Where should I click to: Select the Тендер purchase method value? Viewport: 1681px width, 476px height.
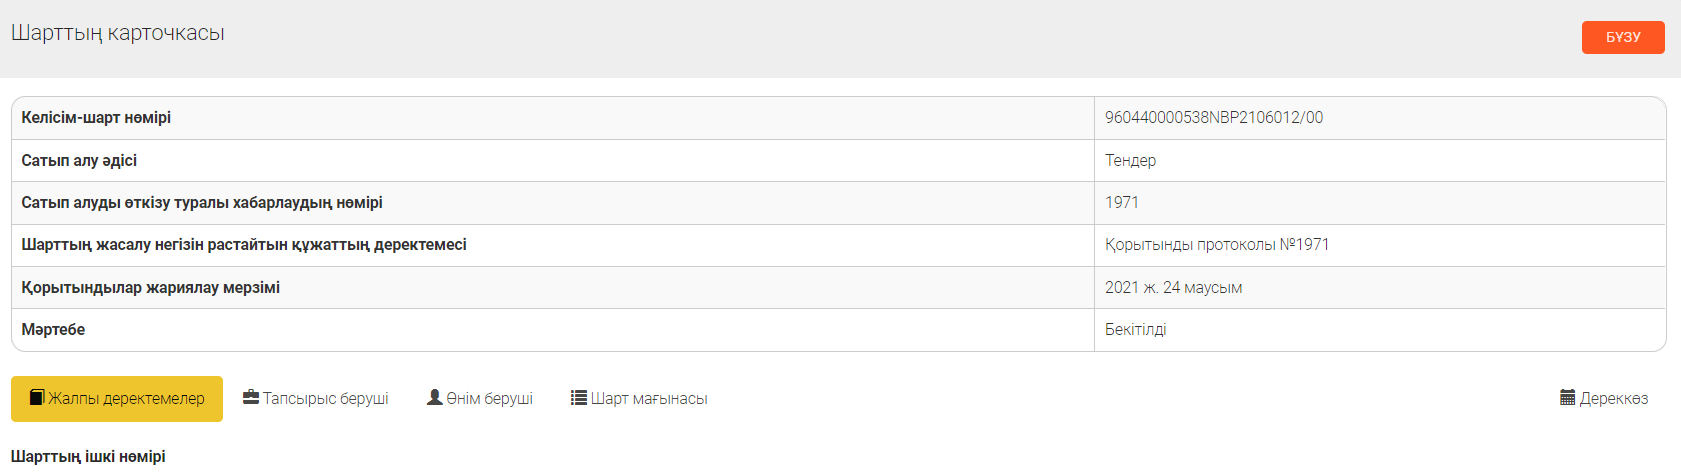pos(1130,160)
